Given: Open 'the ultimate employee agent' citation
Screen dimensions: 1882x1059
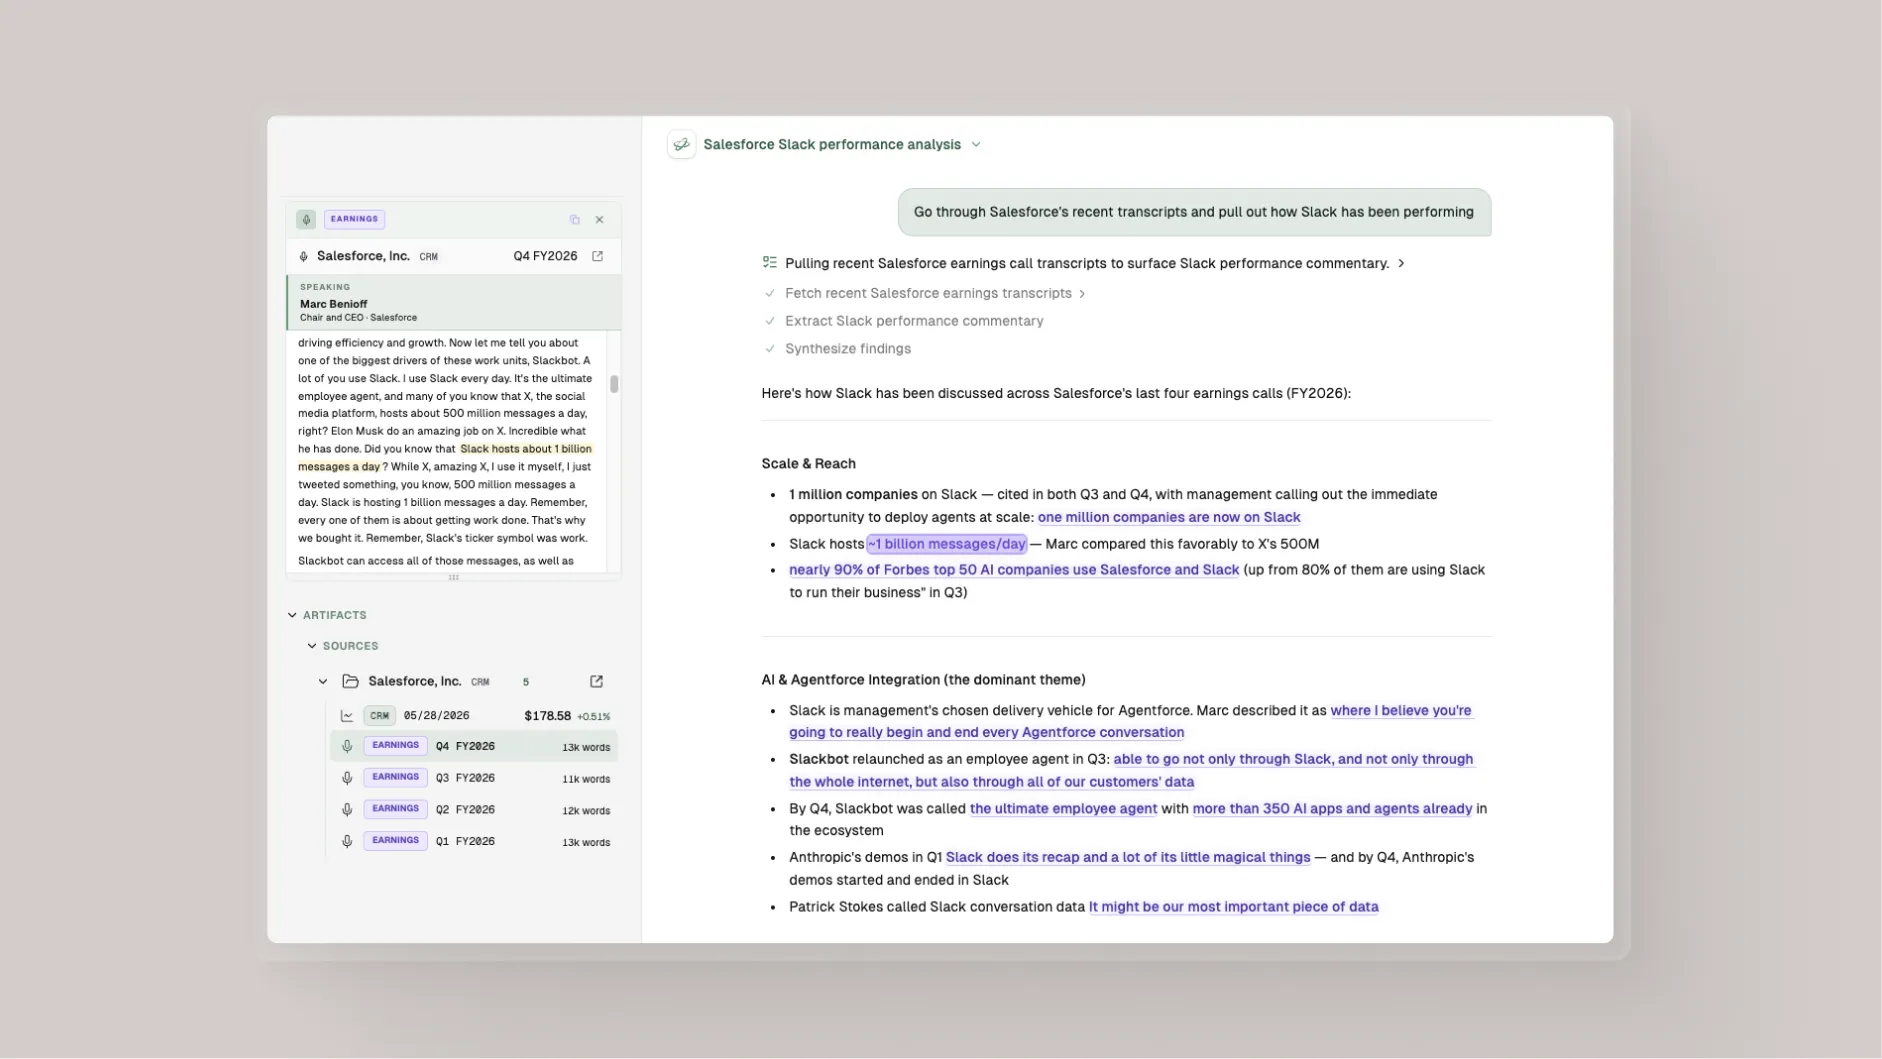Looking at the screenshot, I should click(x=1063, y=809).
